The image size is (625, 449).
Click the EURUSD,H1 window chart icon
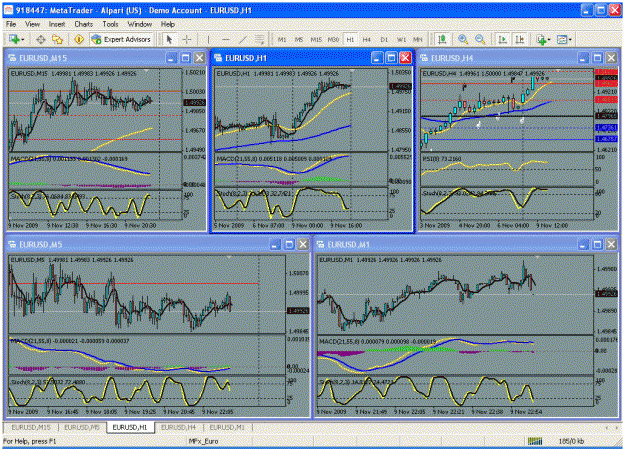[x=218, y=58]
